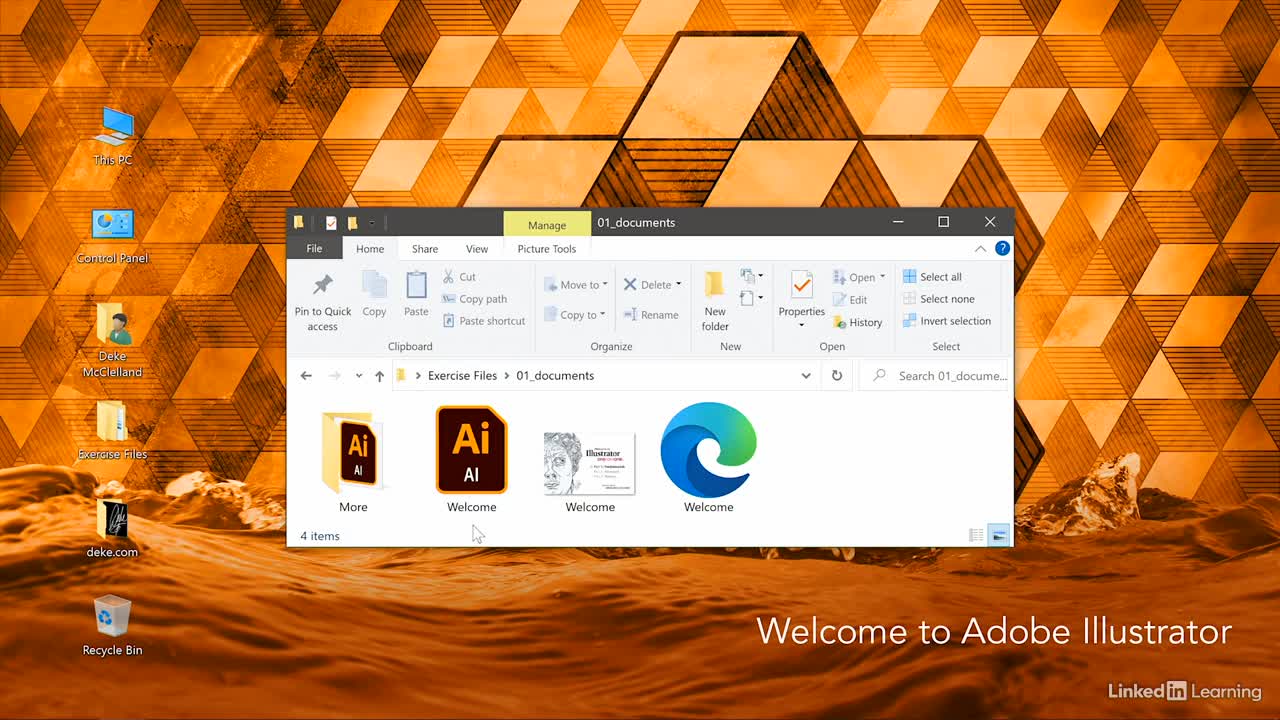Click in the Search 01_documents field
The image size is (1280, 720).
(935, 376)
